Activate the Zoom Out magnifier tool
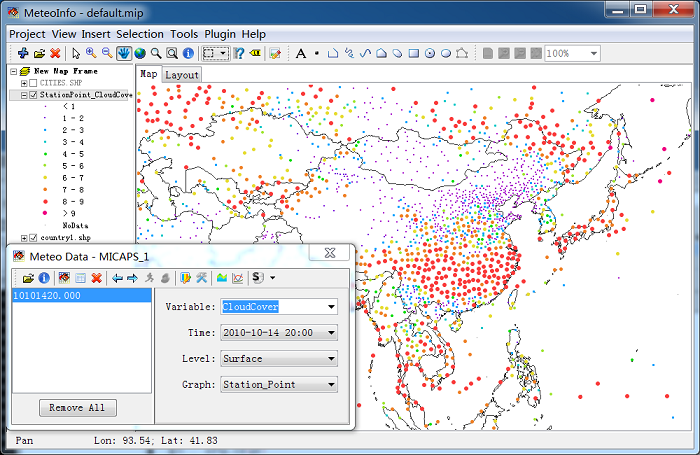Screen dimensions: 700x455 coord(107,53)
